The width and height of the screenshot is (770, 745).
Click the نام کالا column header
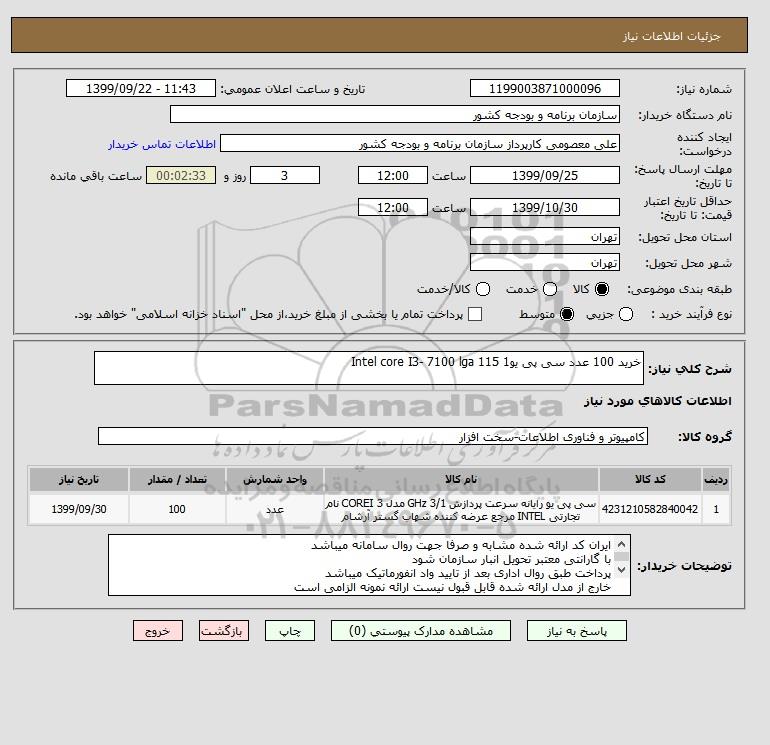(461, 479)
